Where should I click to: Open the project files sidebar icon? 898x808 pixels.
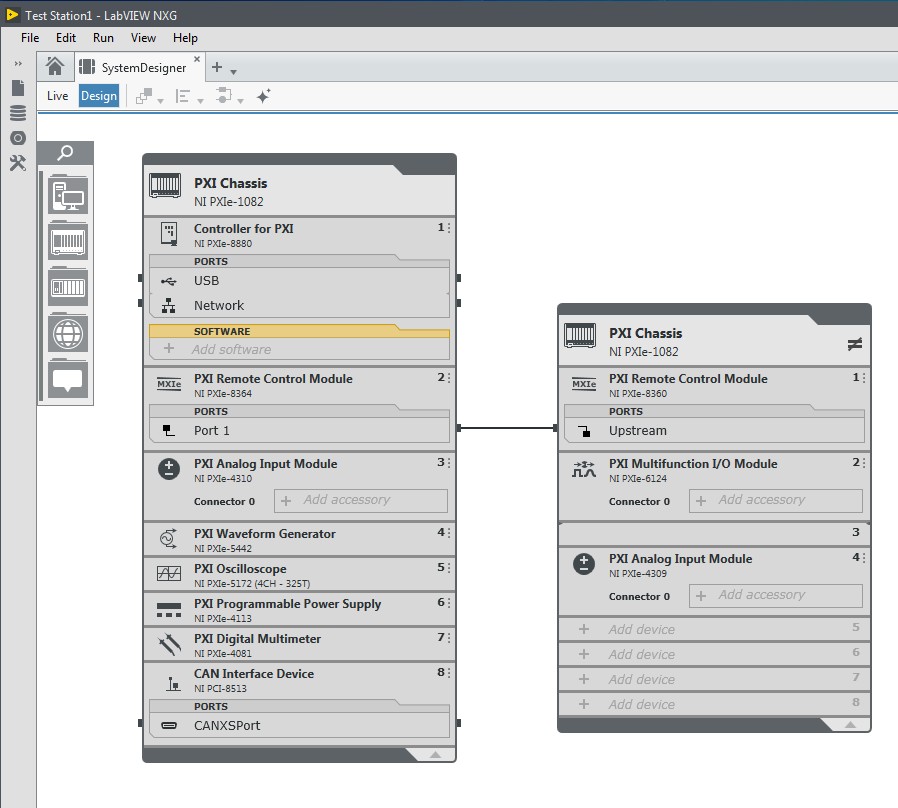pos(18,88)
